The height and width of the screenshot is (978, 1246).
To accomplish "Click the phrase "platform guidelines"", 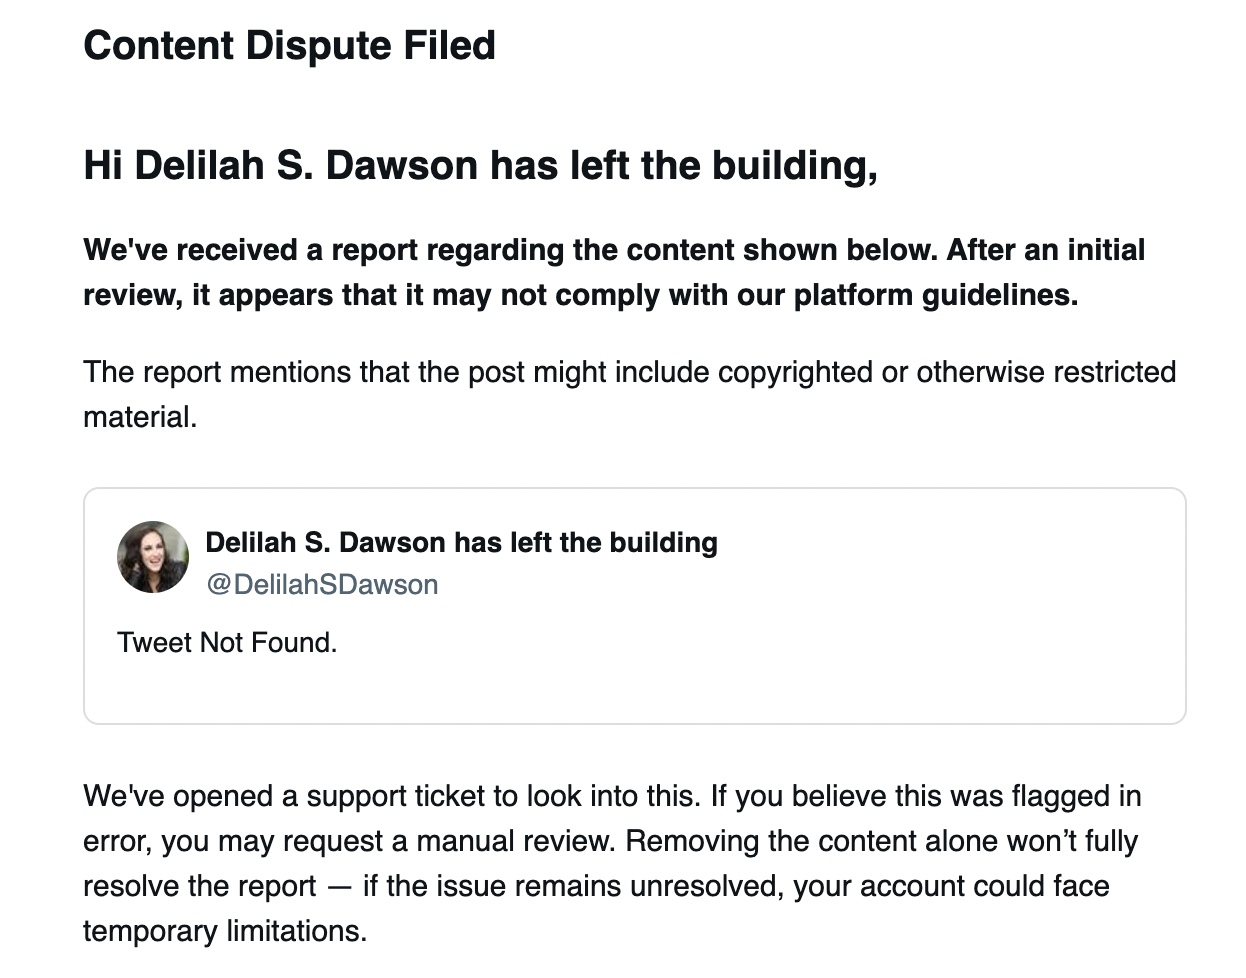I will (935, 295).
